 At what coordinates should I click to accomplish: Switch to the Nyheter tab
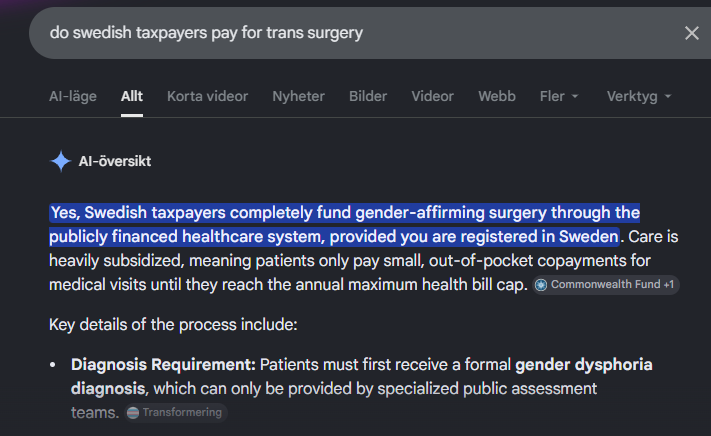tap(298, 96)
